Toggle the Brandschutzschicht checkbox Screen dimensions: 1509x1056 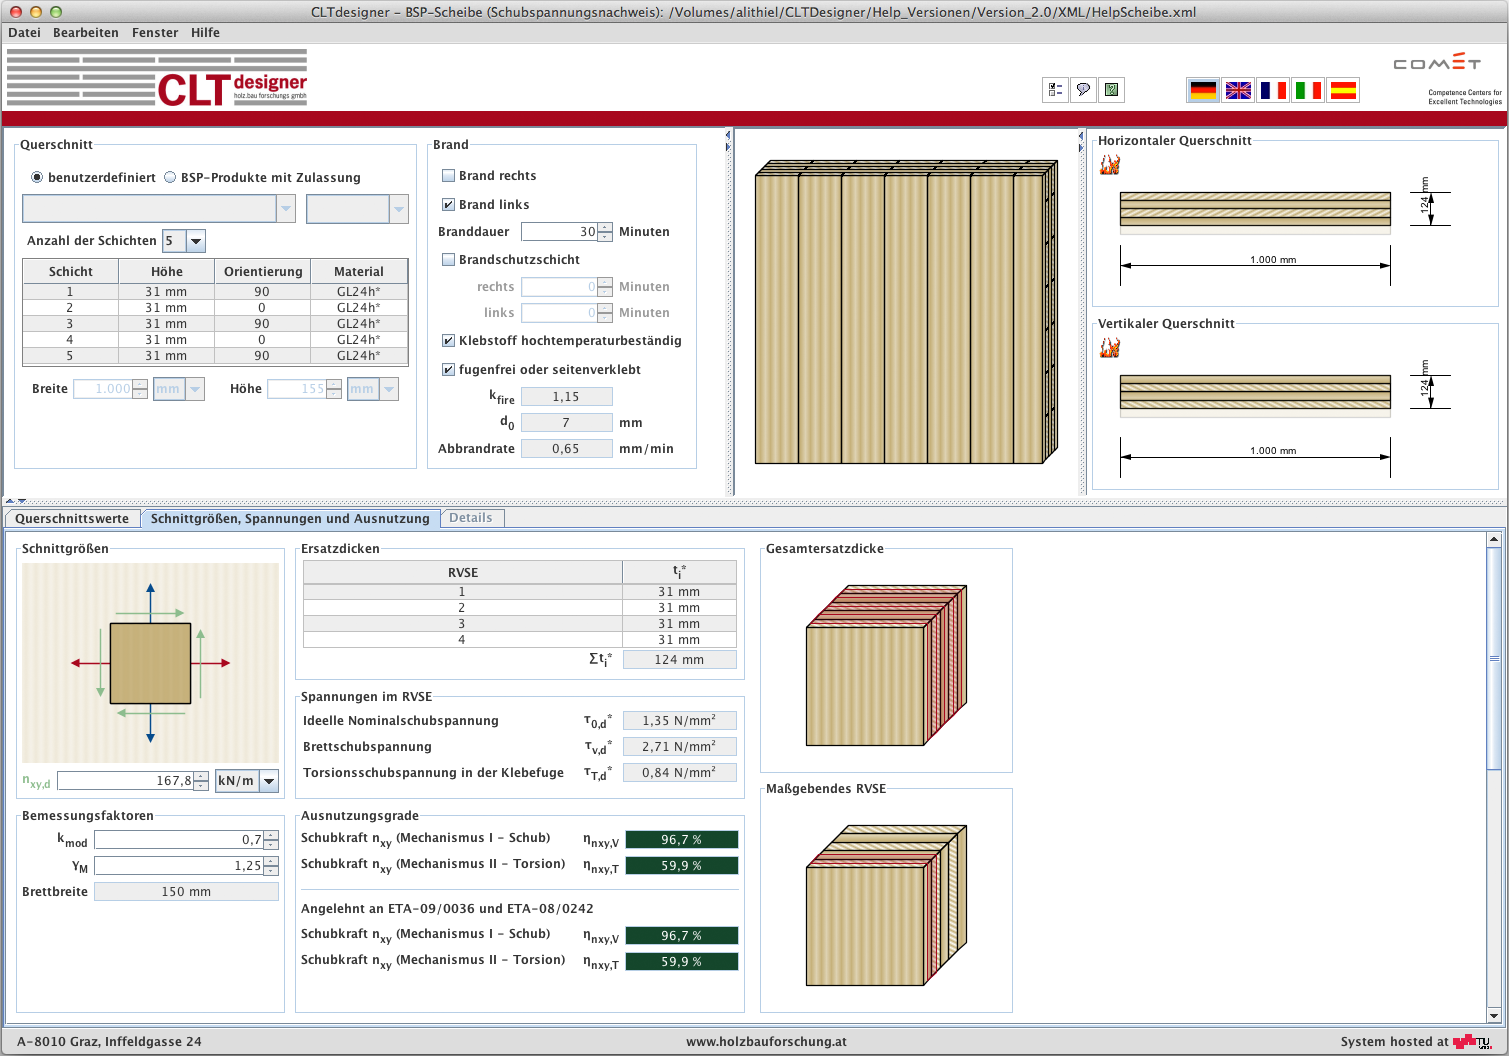[x=449, y=260]
